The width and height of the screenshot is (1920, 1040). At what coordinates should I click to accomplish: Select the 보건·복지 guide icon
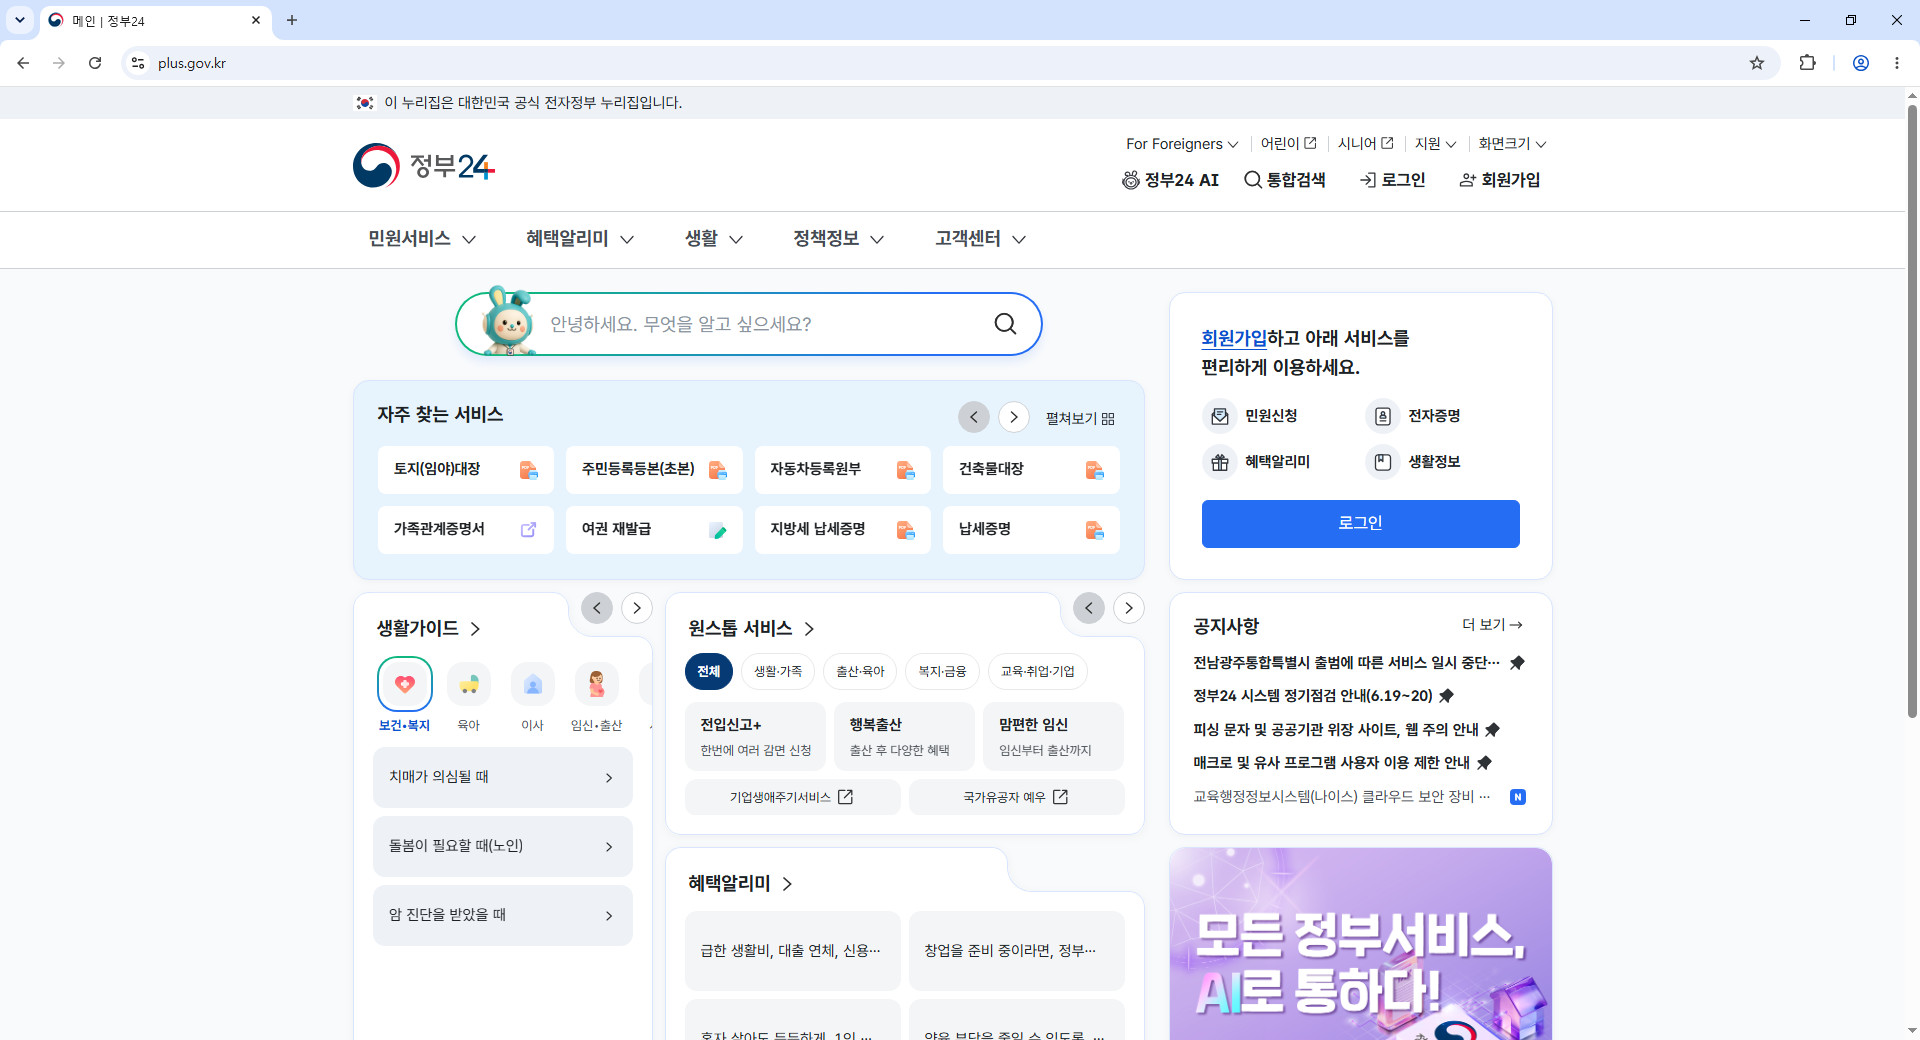pyautogui.click(x=405, y=684)
